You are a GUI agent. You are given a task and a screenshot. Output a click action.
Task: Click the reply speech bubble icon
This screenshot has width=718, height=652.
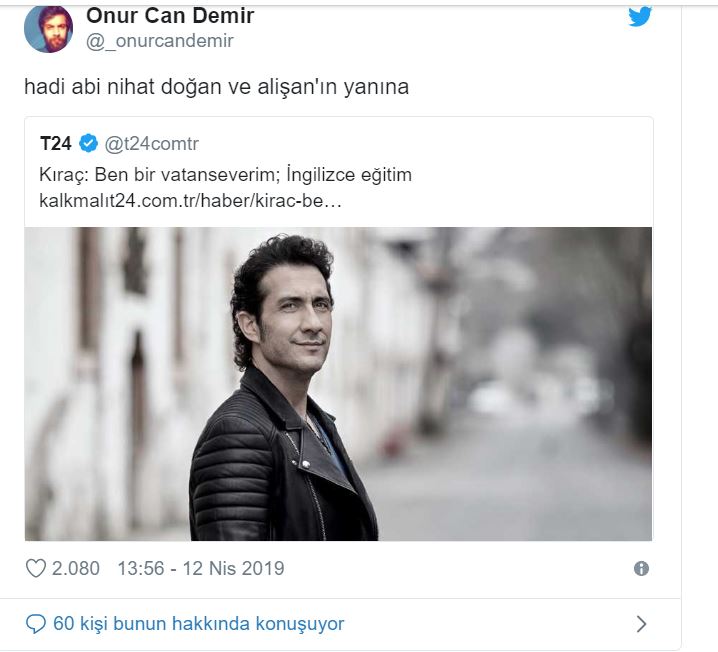(x=36, y=624)
